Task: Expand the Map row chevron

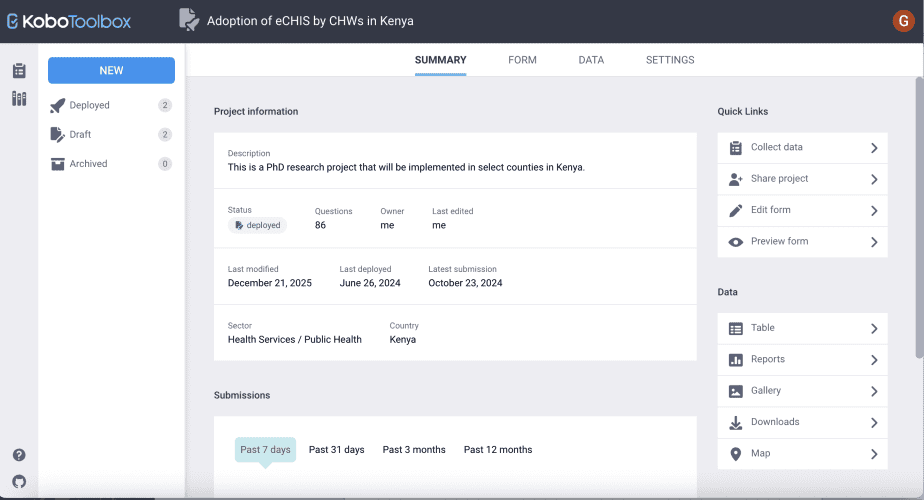Action: pos(873,454)
